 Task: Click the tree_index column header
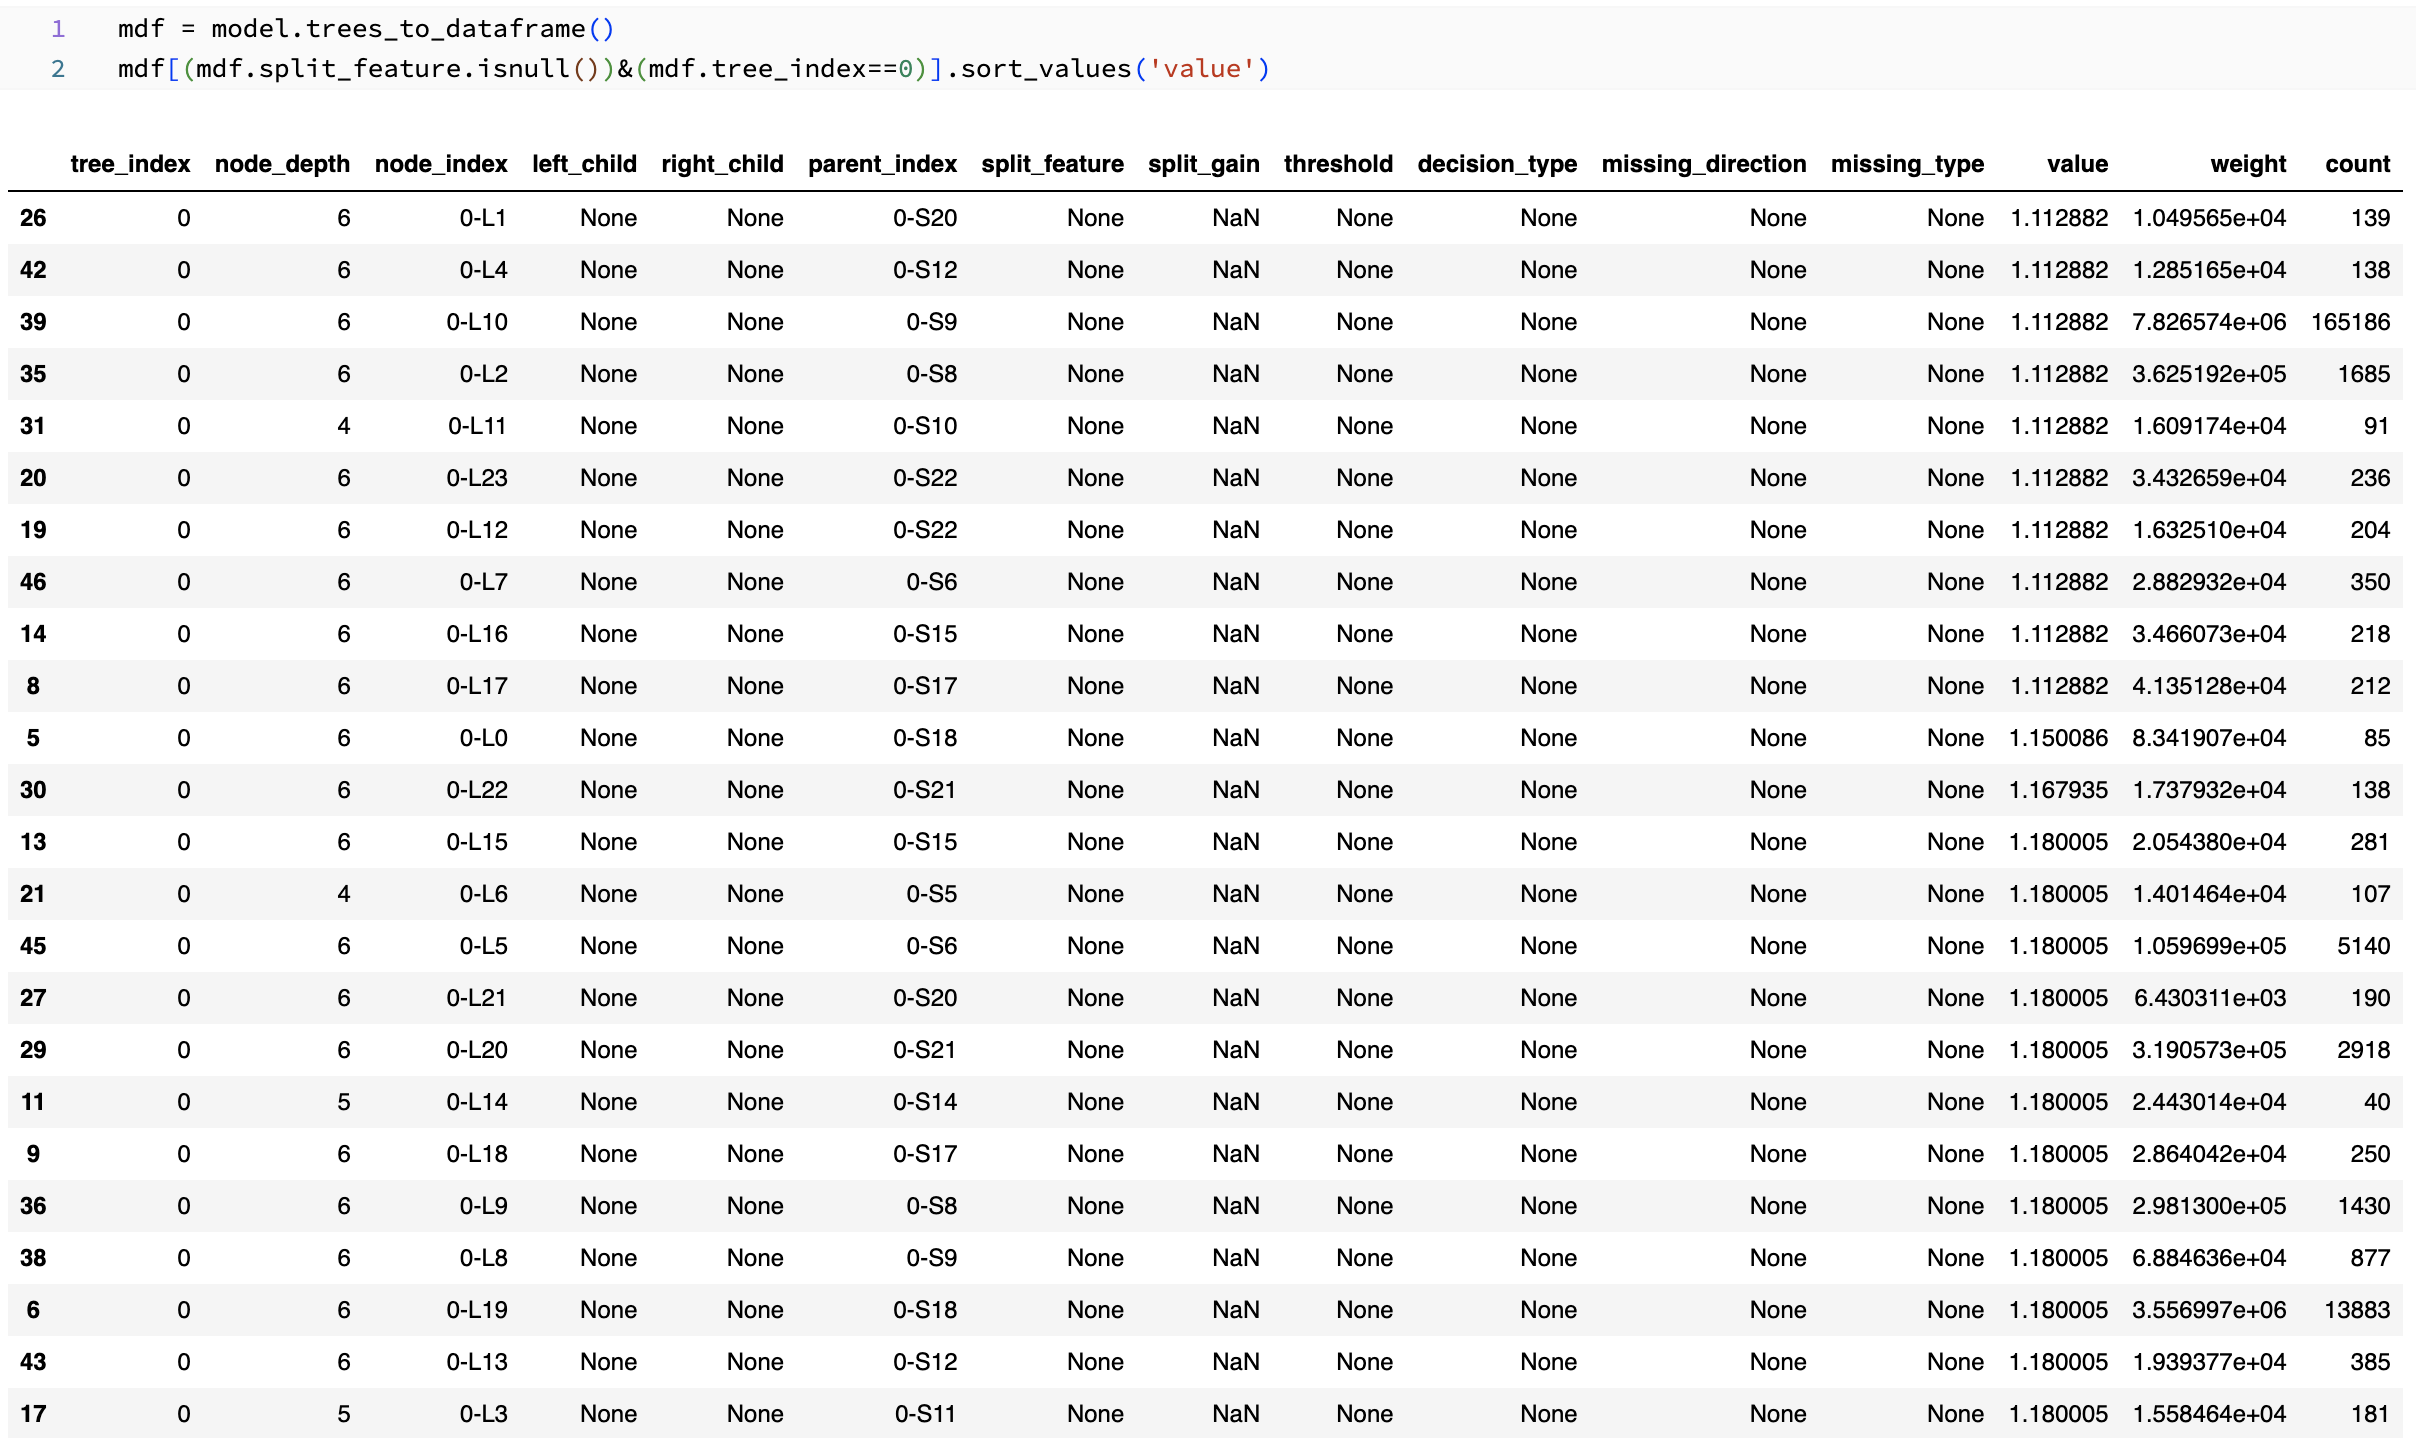(x=129, y=163)
